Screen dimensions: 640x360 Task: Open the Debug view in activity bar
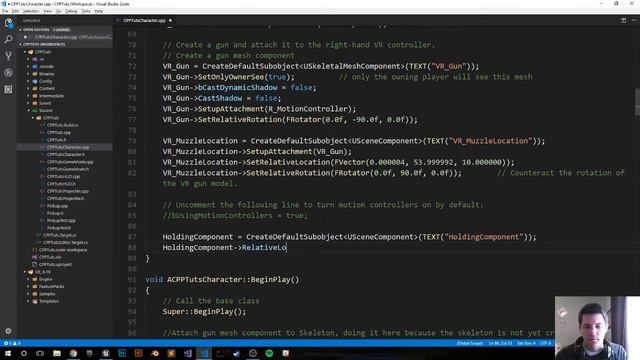point(8,73)
